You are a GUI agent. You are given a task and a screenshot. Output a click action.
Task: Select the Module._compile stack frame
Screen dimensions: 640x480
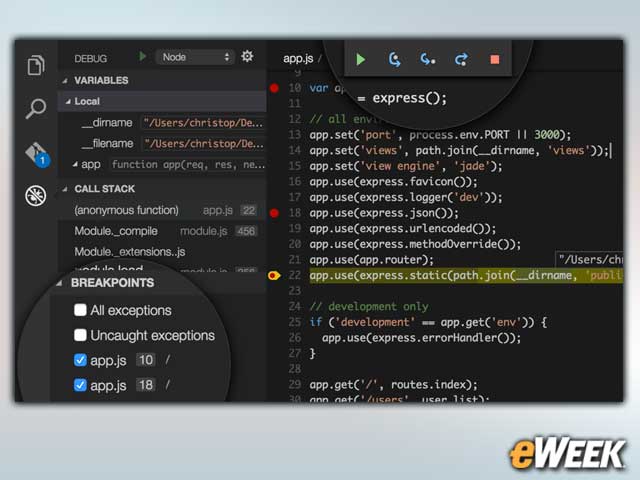162,231
